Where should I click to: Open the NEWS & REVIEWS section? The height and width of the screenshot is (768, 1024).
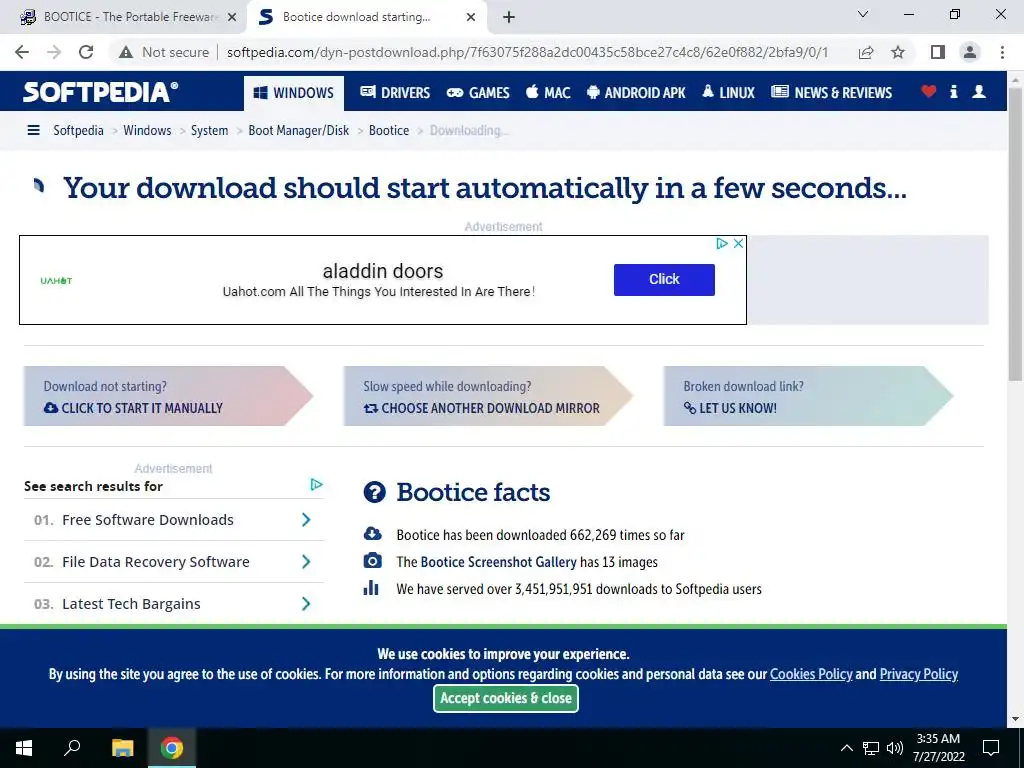831,93
